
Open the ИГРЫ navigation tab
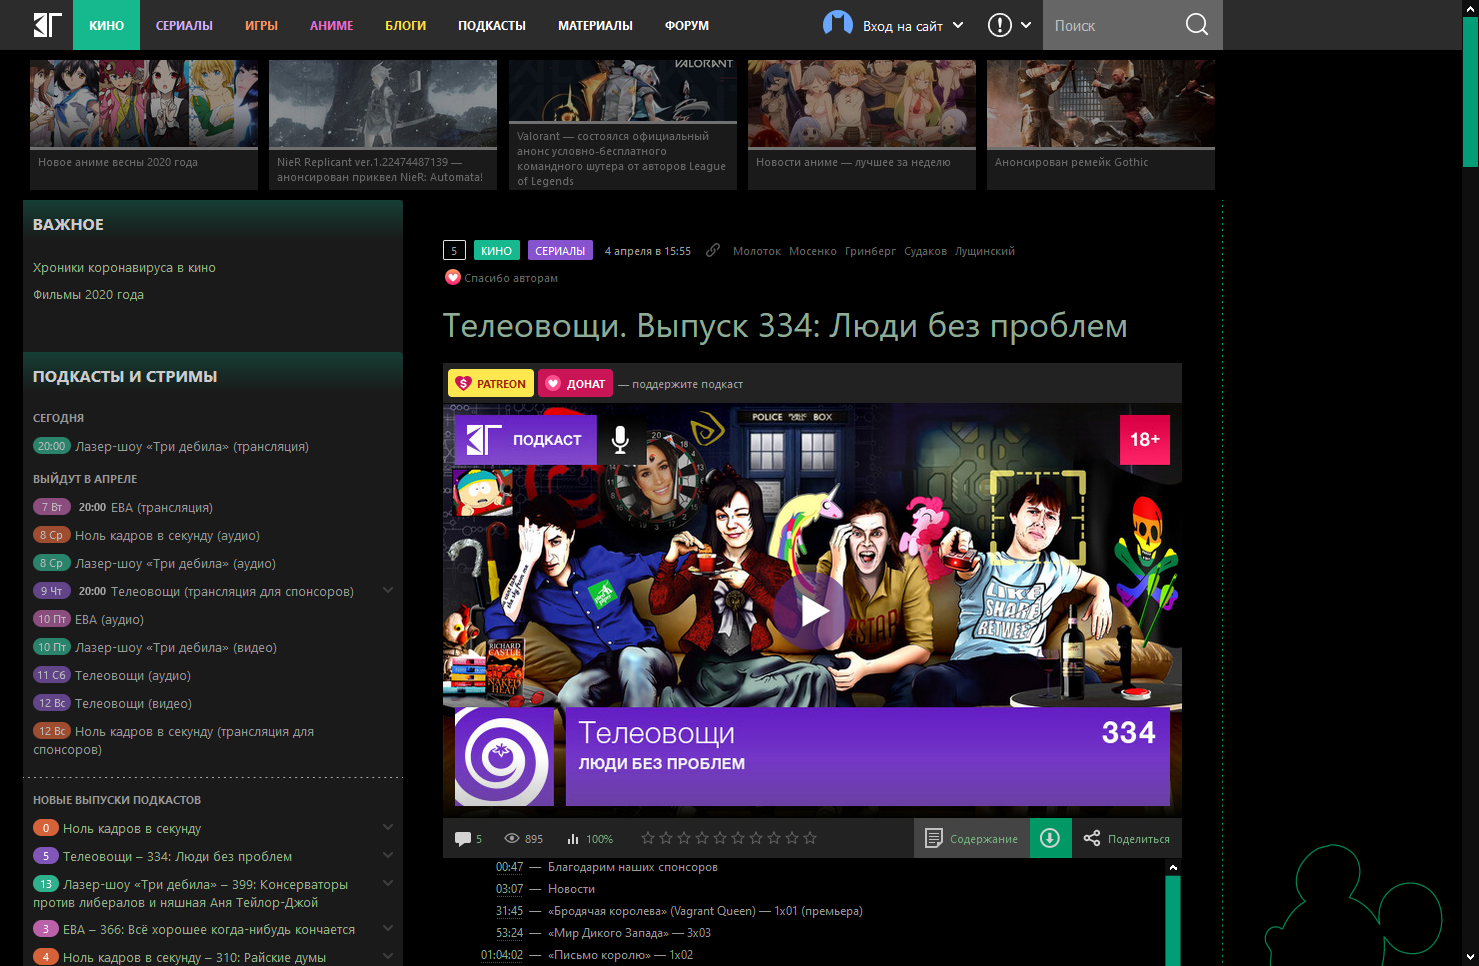(x=261, y=25)
